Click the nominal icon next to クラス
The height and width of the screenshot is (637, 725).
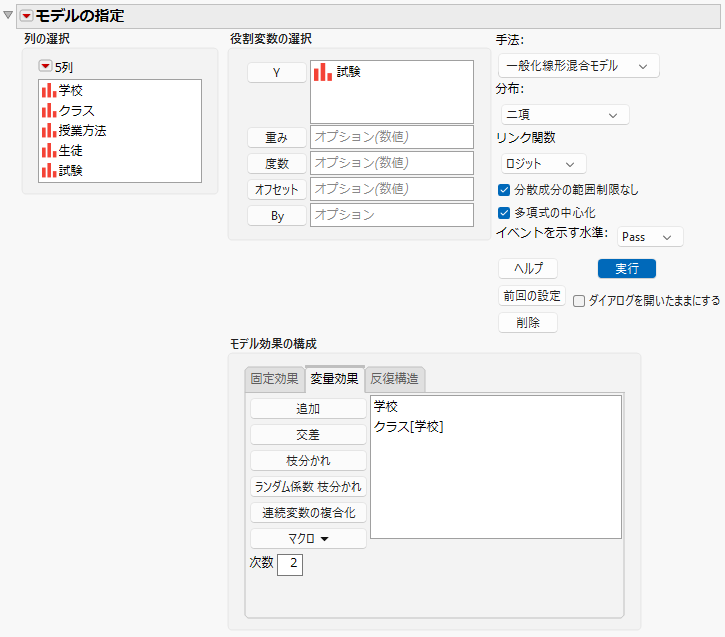coord(49,111)
